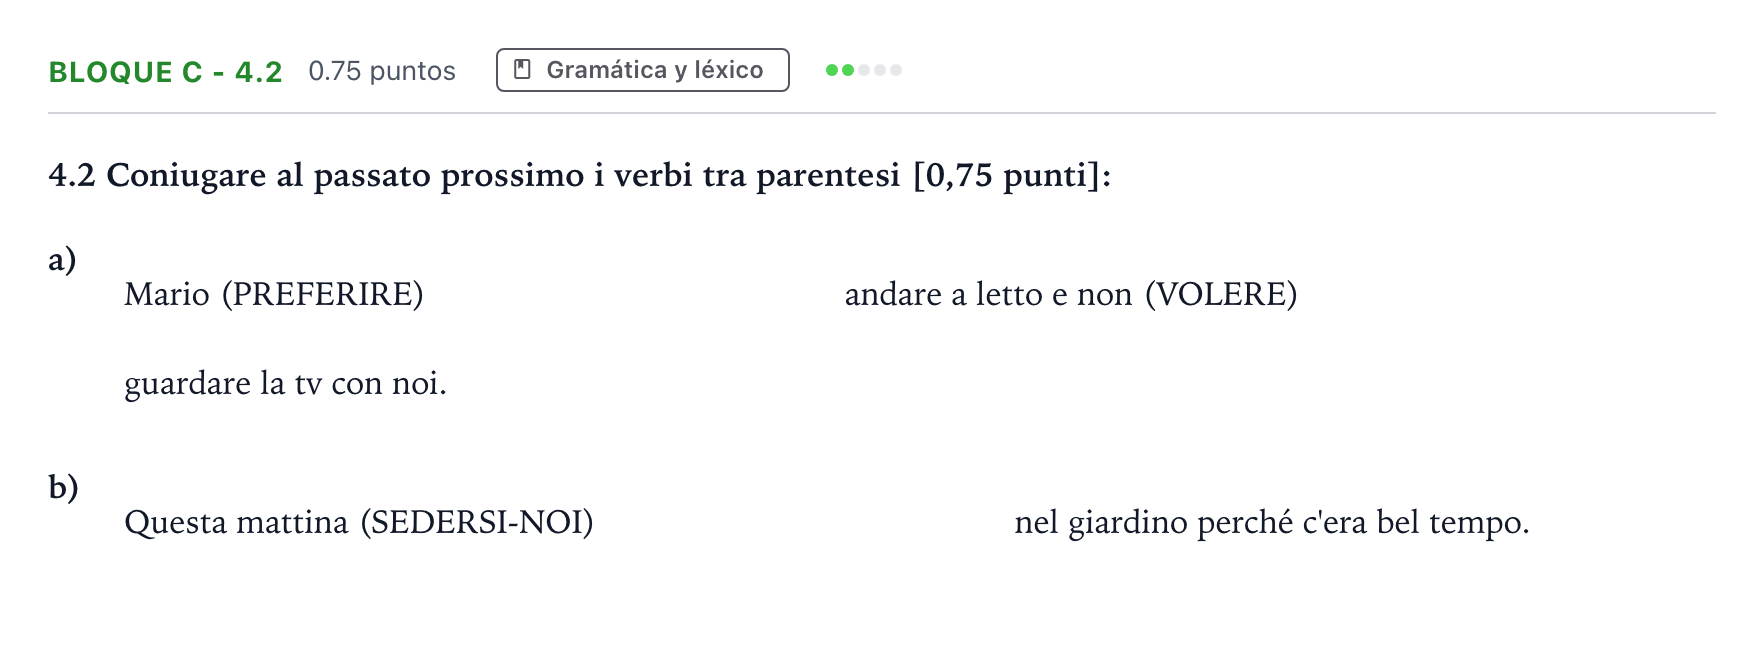Click the text guardare la tv con noi
This screenshot has width=1764, height=656.
point(285,384)
